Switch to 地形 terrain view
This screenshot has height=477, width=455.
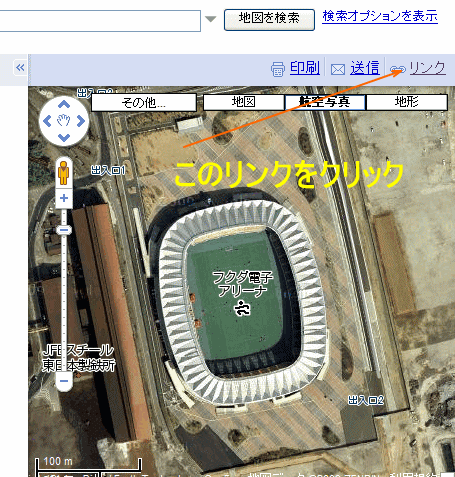[407, 102]
